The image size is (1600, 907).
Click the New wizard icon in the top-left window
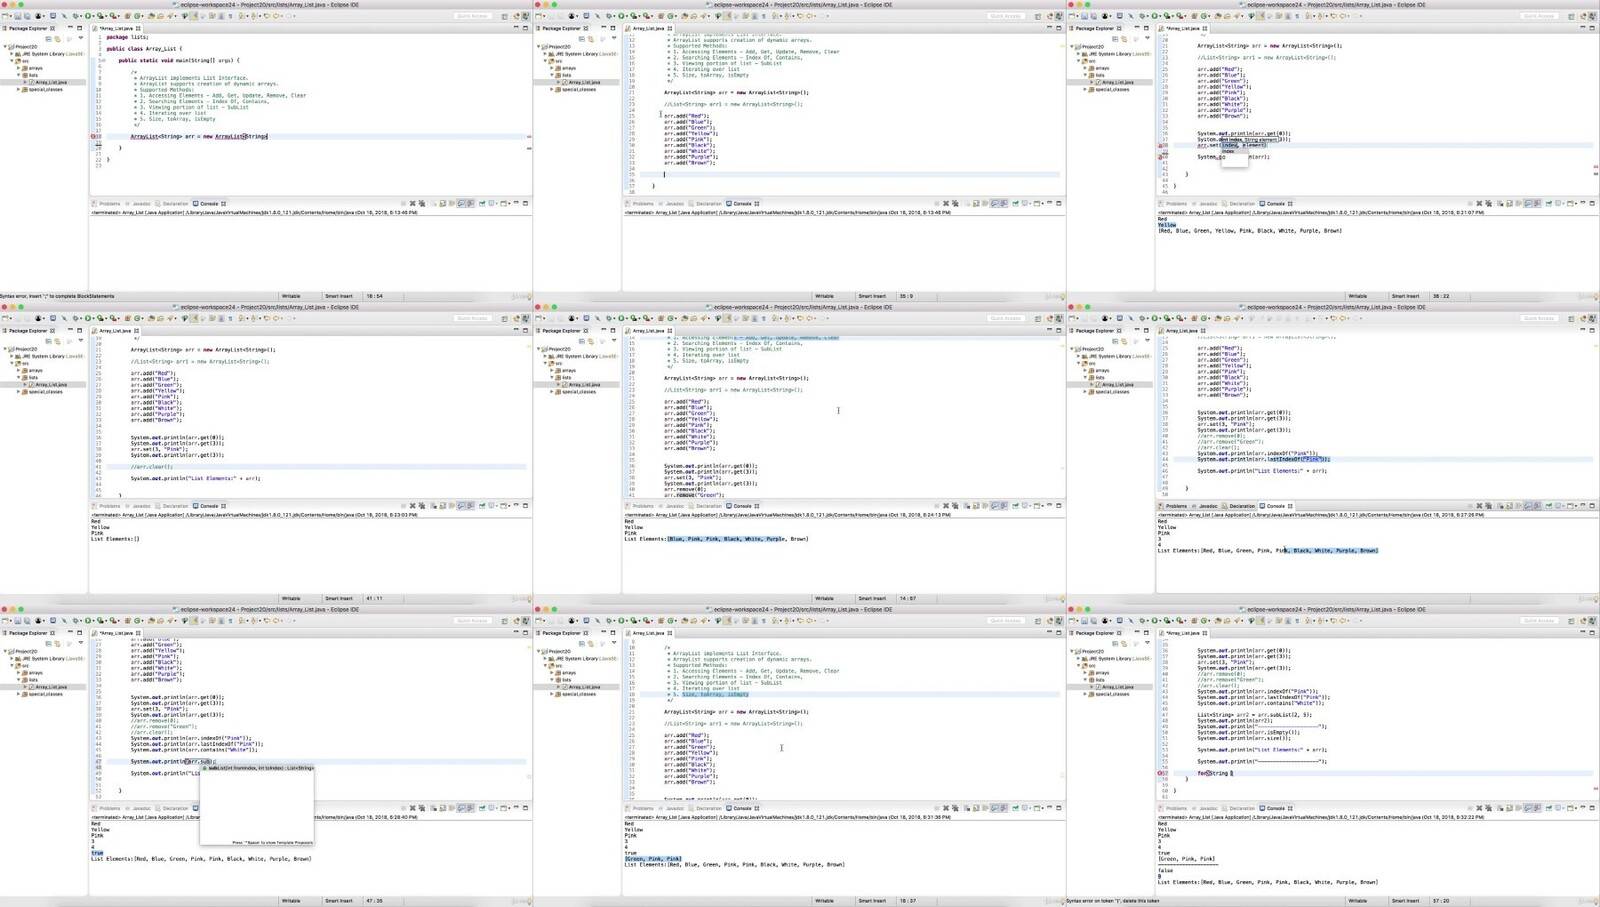[x=5, y=16]
